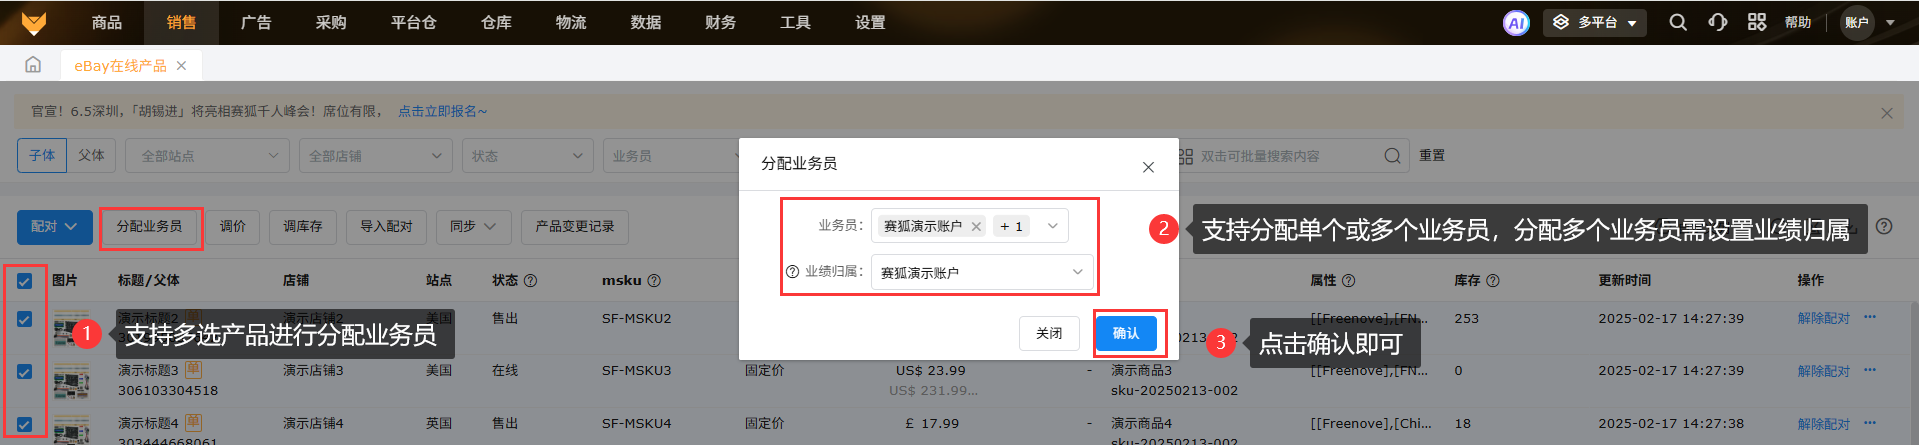The height and width of the screenshot is (445, 1919).
Task: Switch to 子体 view
Action: pyautogui.click(x=42, y=156)
